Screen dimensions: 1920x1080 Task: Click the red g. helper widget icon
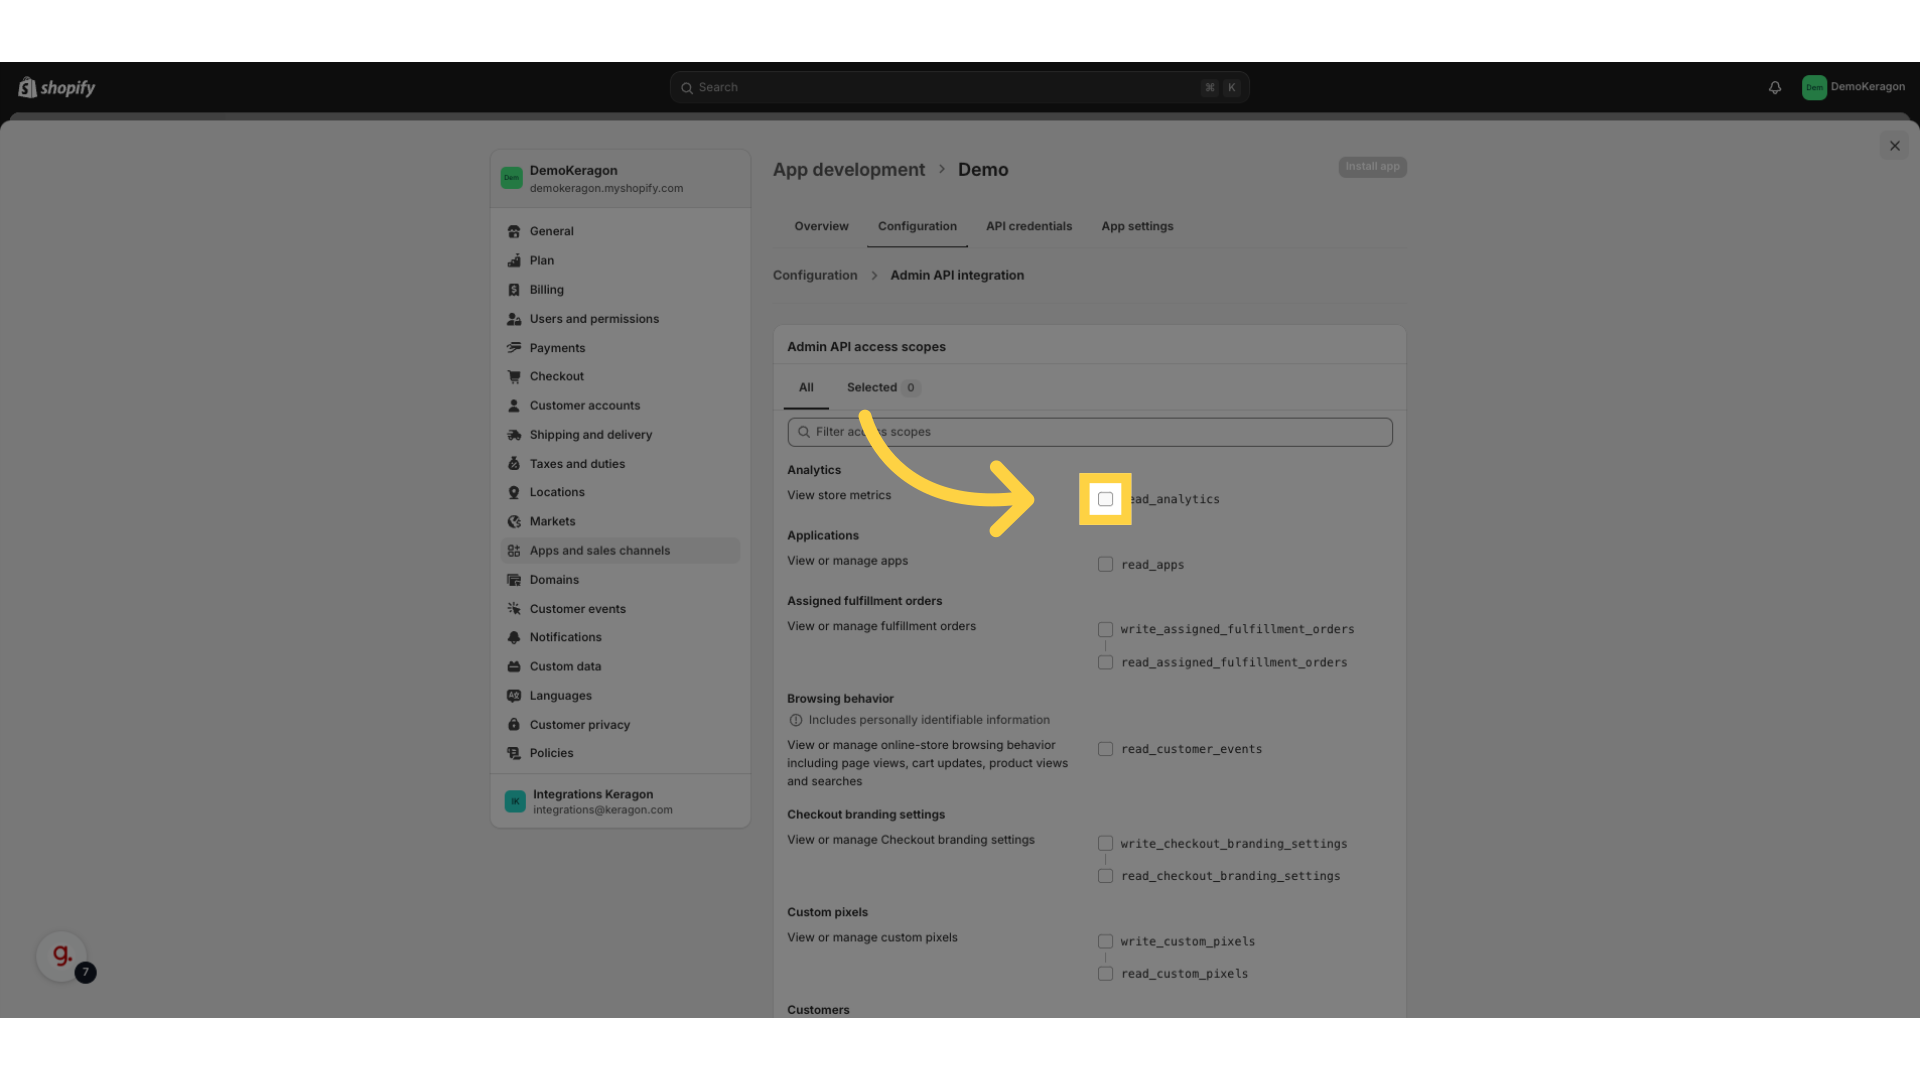point(62,956)
